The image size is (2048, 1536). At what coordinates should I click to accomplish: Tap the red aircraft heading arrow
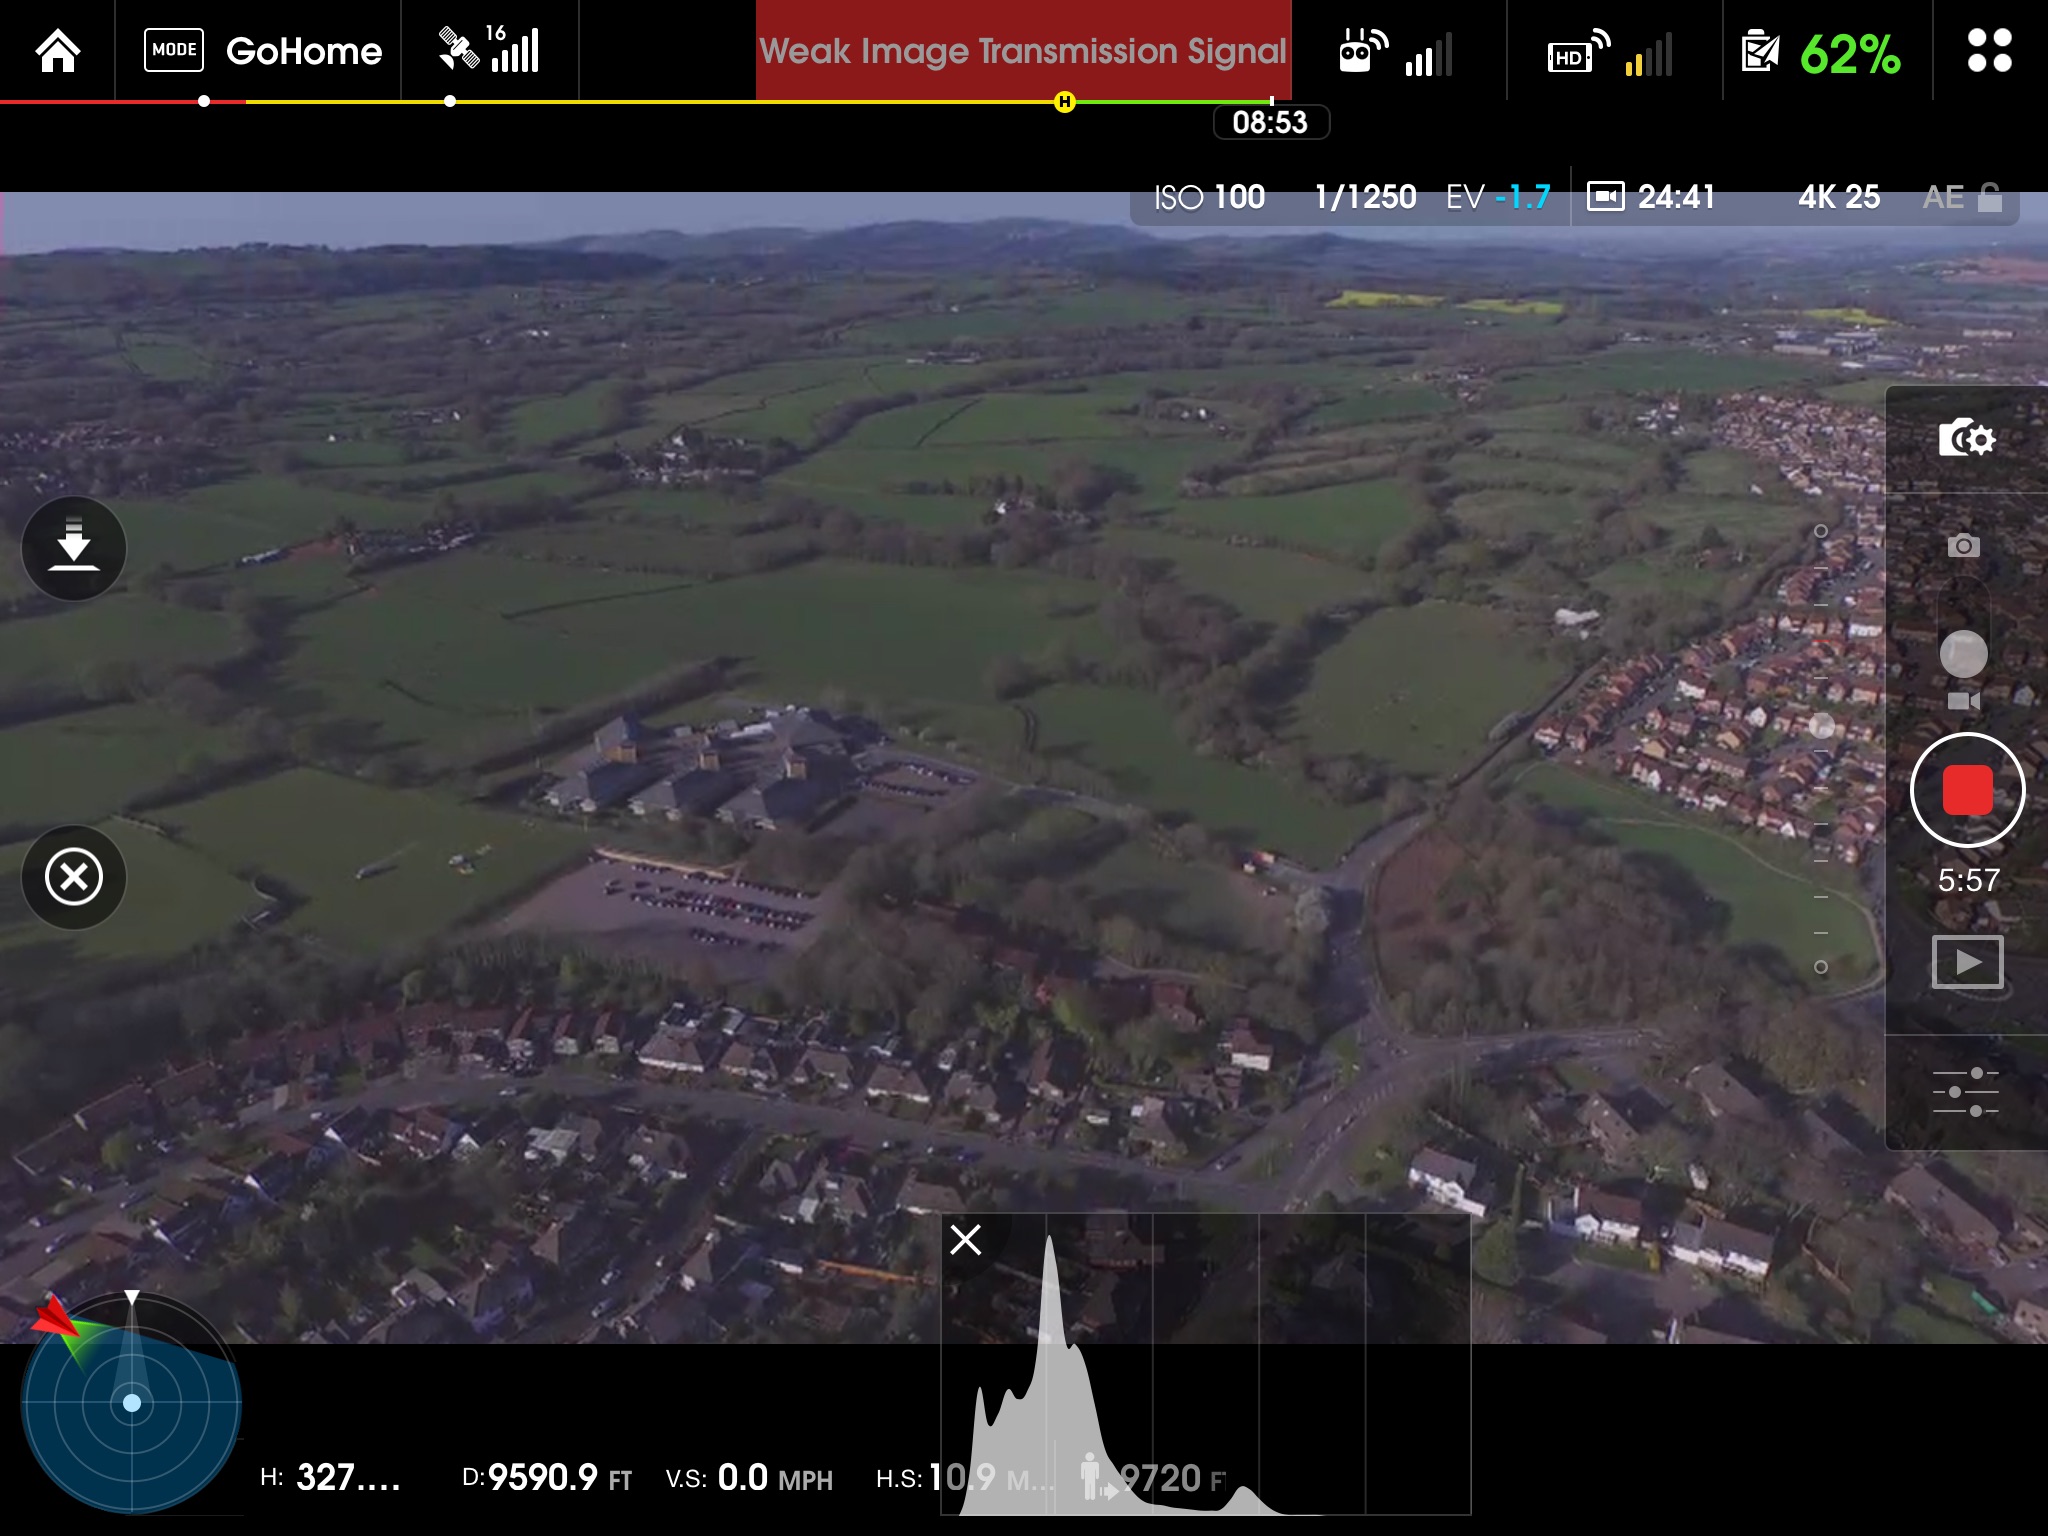(x=57, y=1318)
